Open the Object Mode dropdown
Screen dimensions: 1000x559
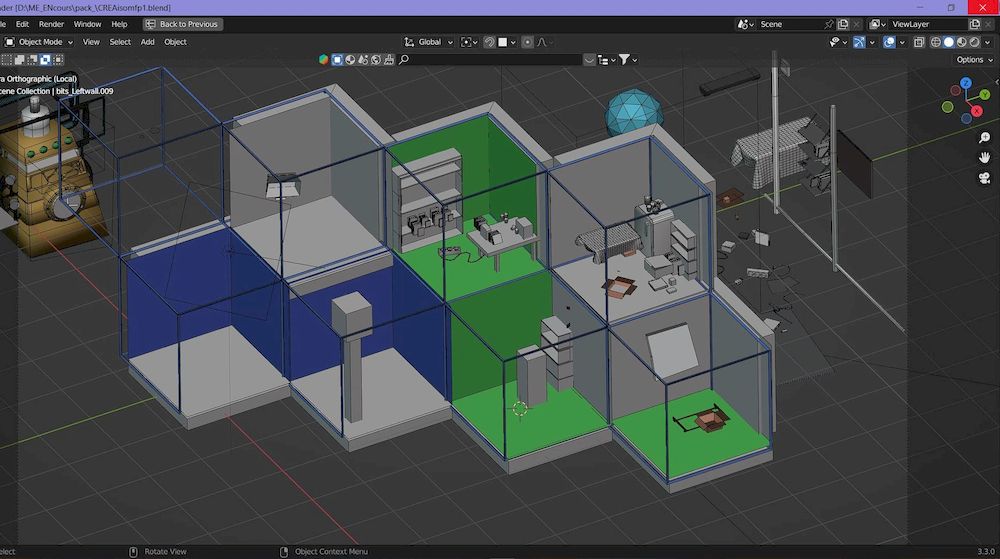[x=40, y=42]
